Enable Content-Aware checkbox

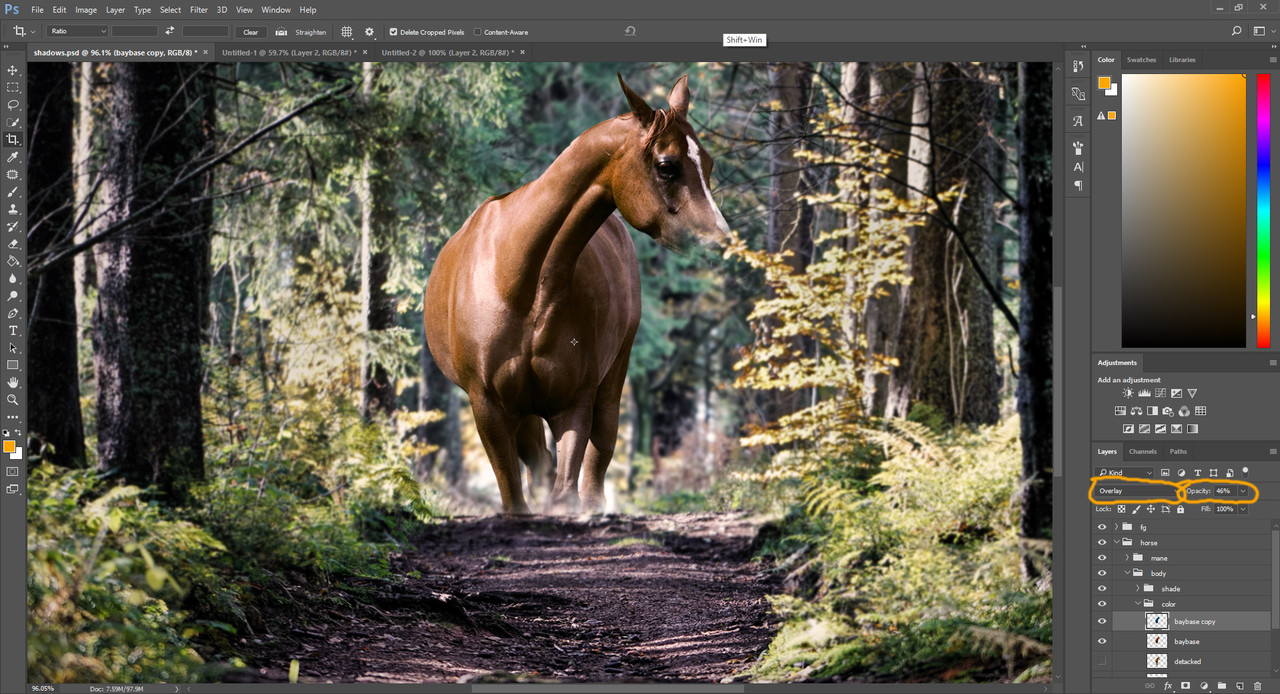pyautogui.click(x=477, y=32)
